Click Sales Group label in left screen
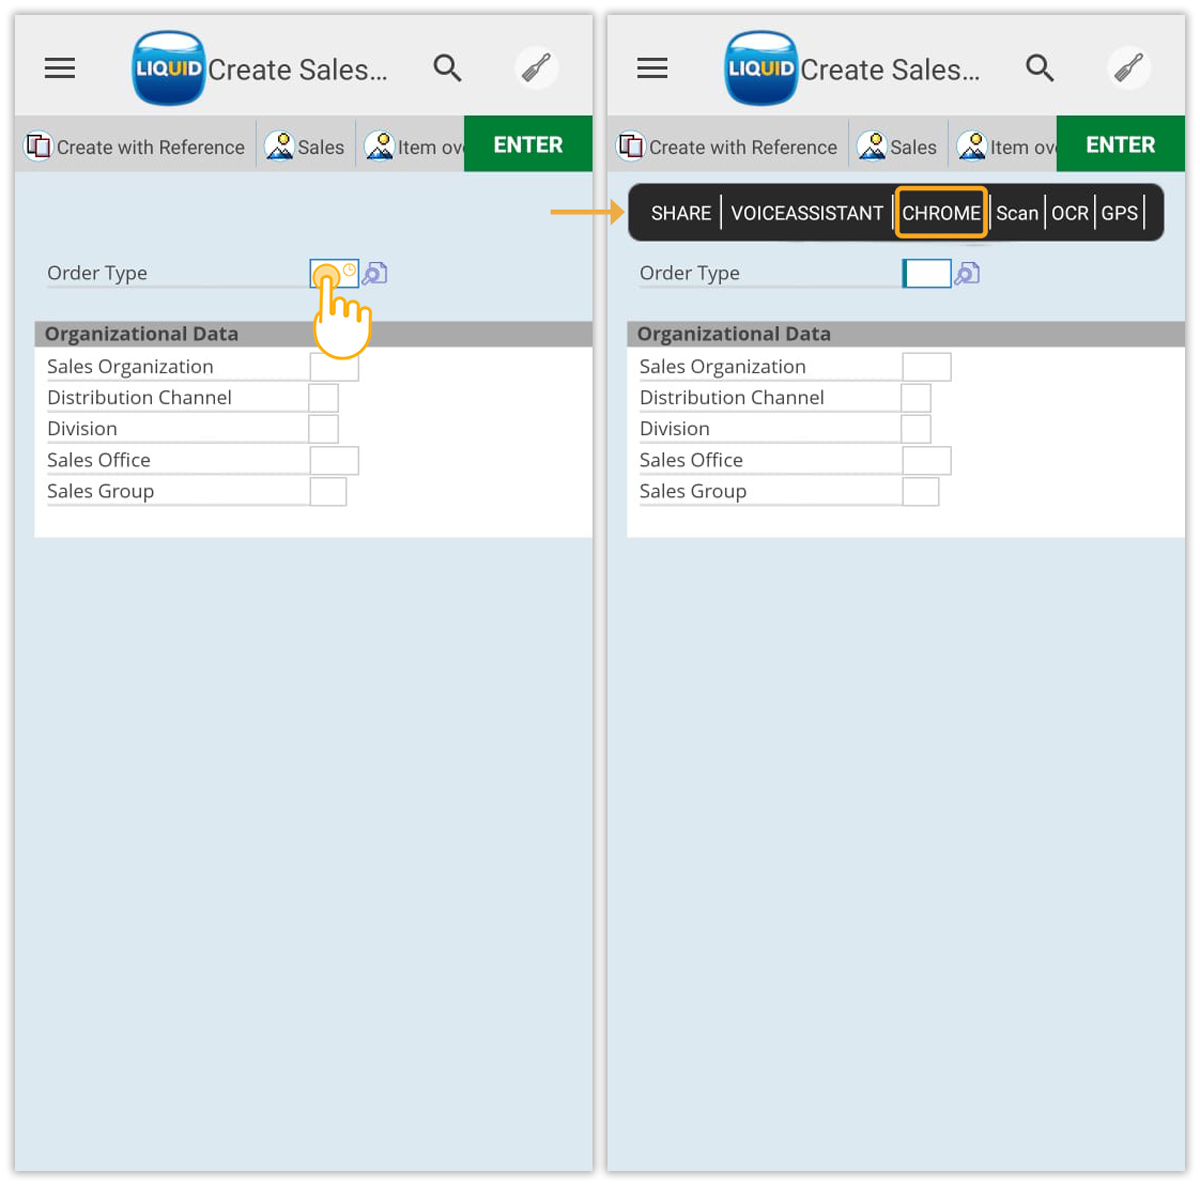Image resolution: width=1200 pixels, height=1186 pixels. [x=100, y=491]
